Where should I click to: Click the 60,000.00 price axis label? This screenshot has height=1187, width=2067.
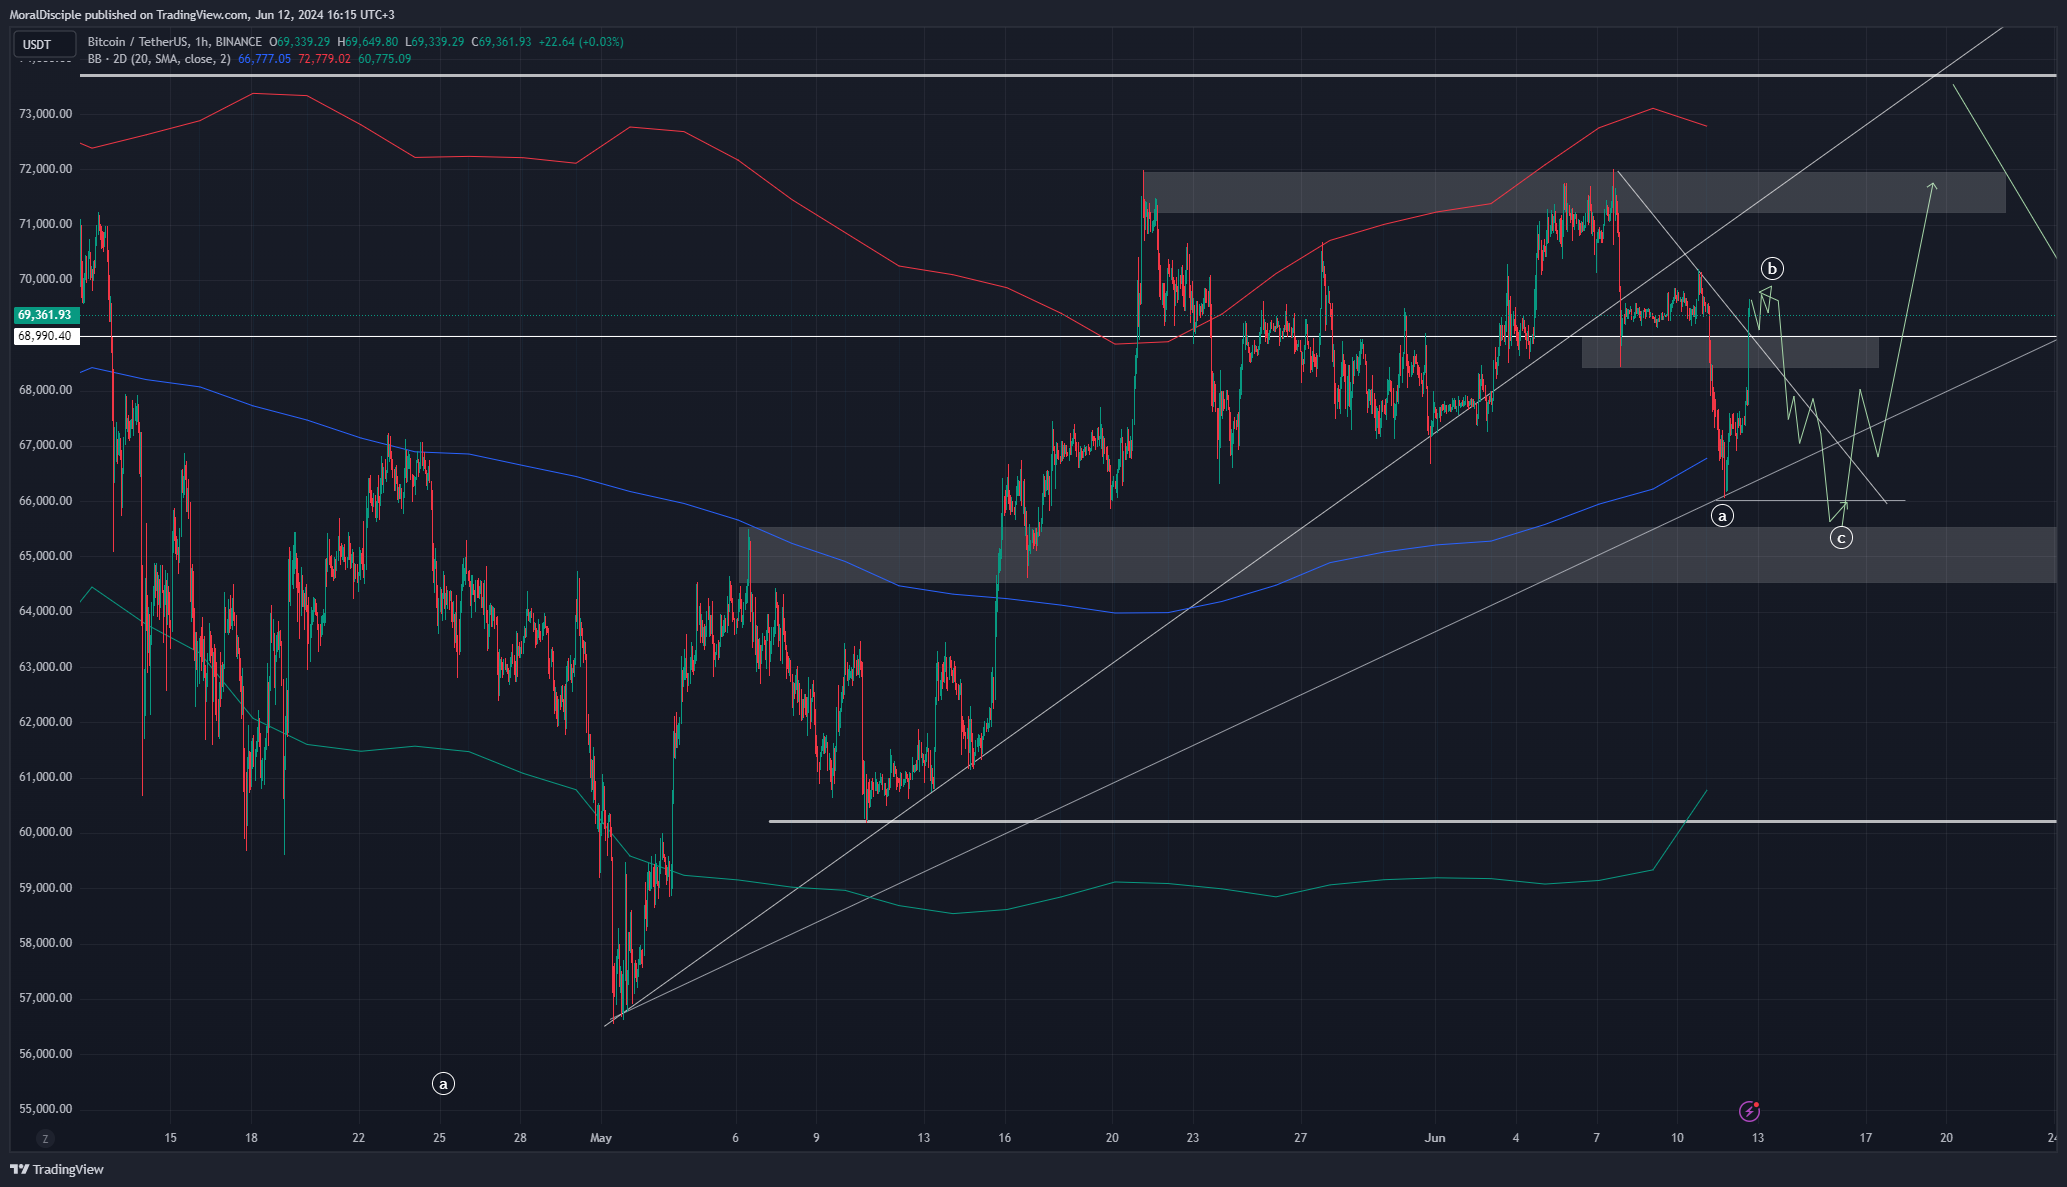pos(45,832)
